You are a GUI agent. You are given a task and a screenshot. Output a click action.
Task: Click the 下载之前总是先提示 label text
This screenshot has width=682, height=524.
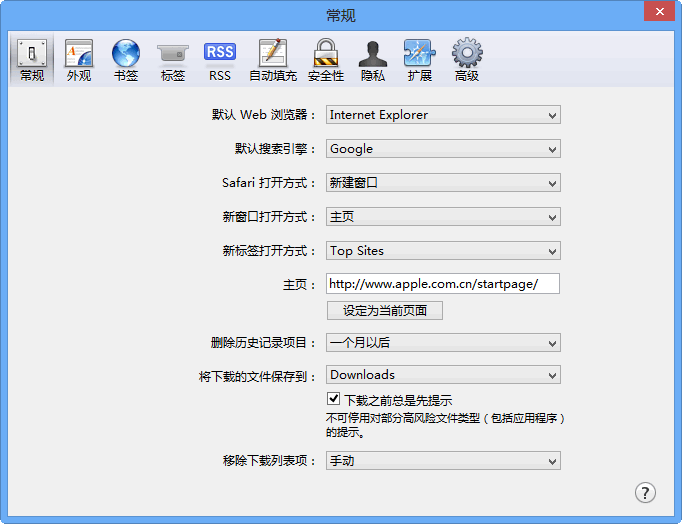click(398, 400)
